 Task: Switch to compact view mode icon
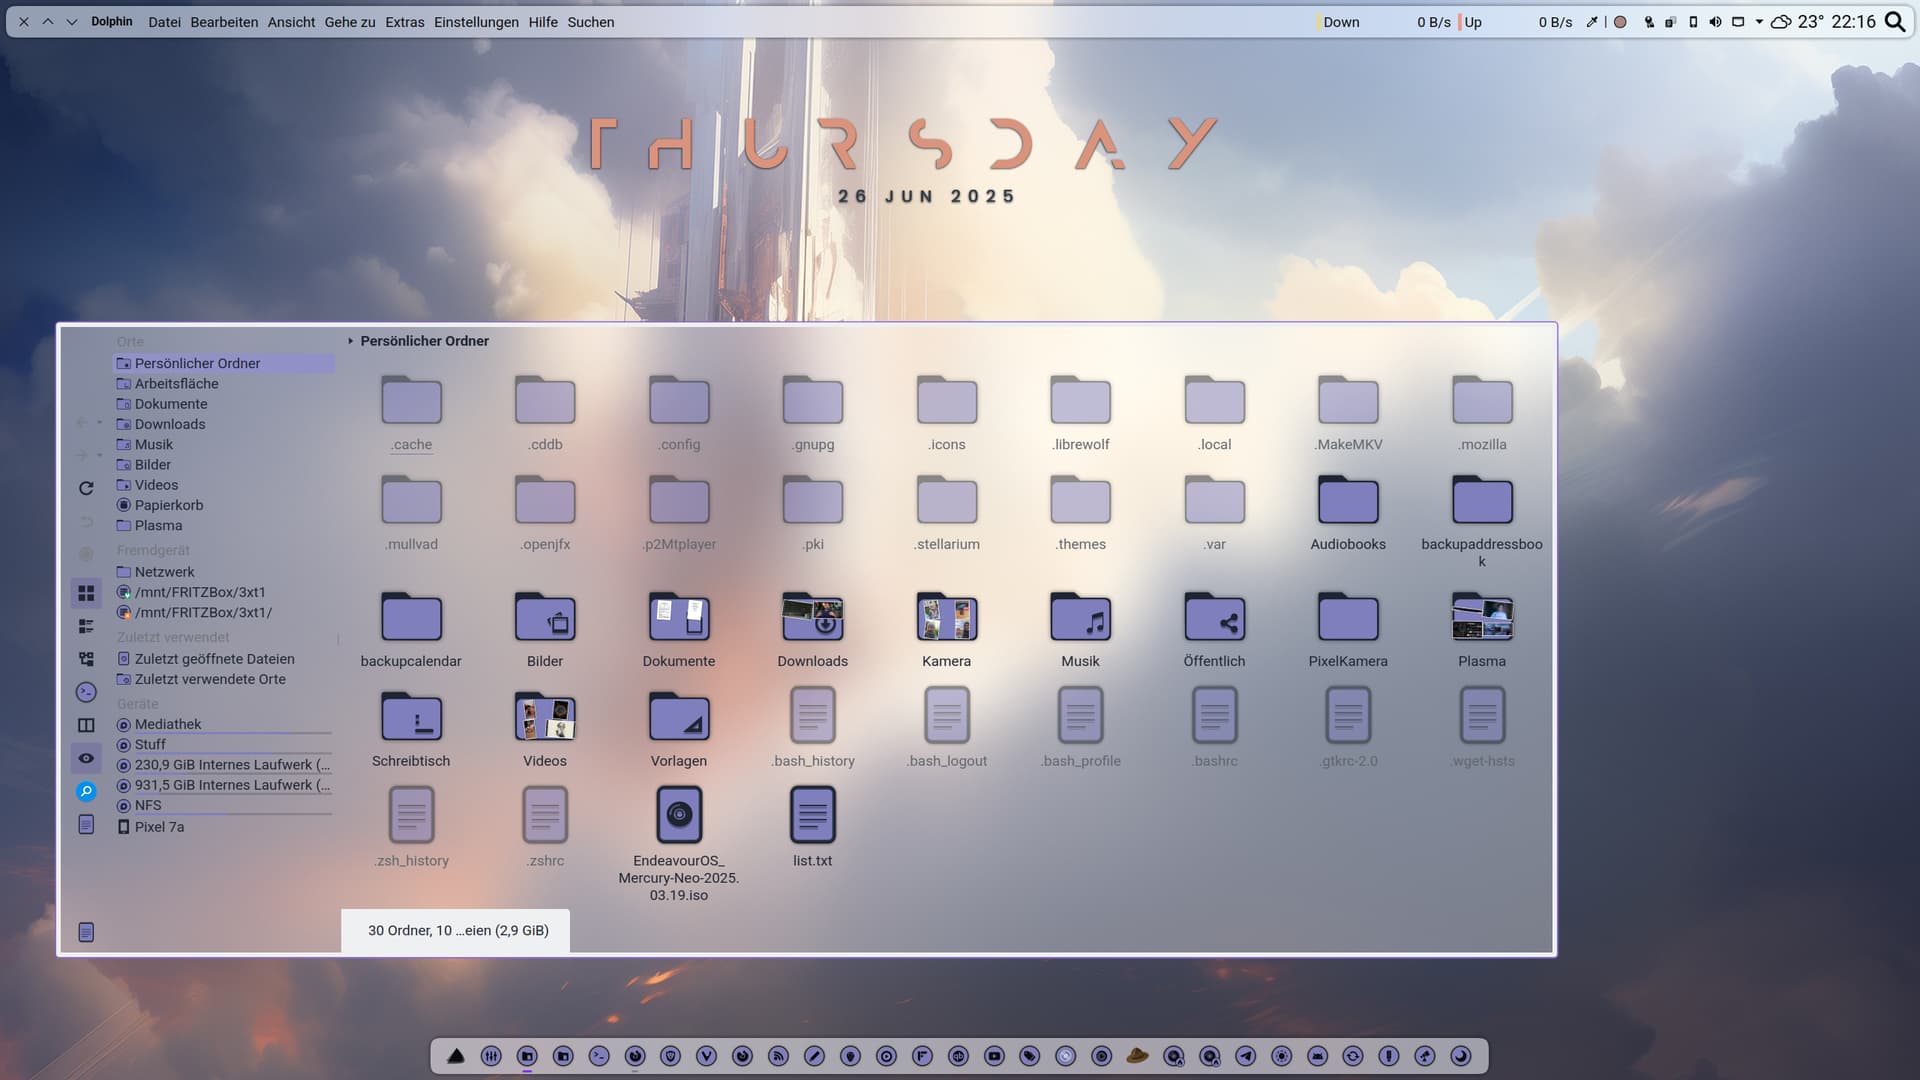(x=86, y=626)
